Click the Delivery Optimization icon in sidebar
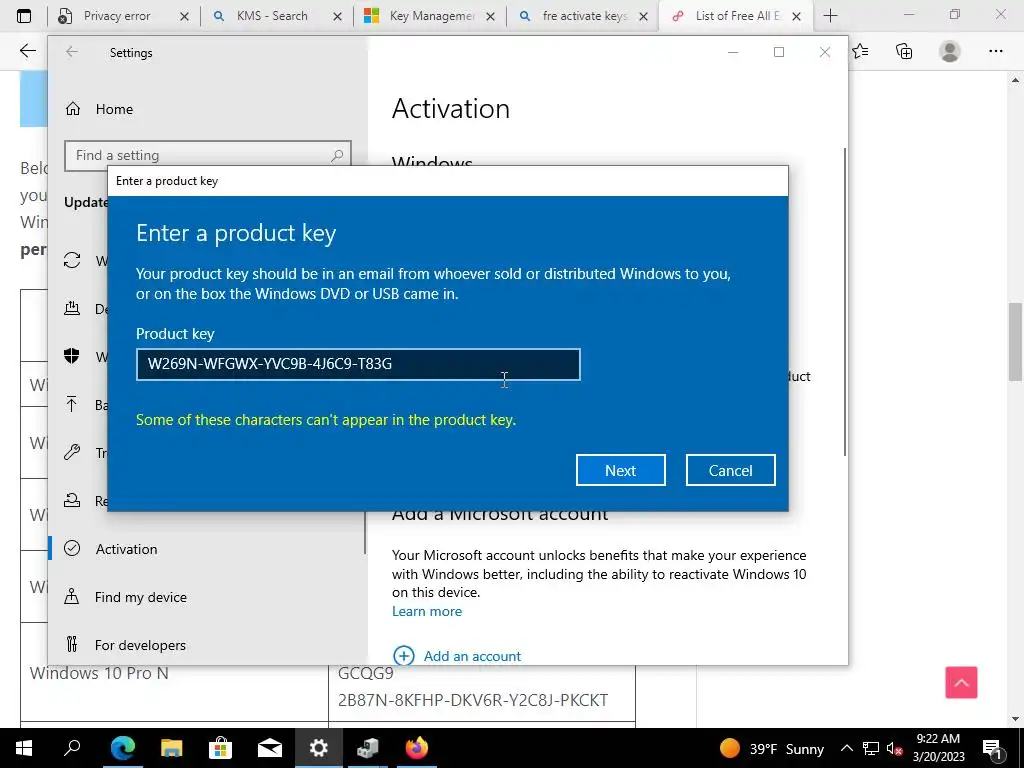The height and width of the screenshot is (768, 1024). coord(72,308)
